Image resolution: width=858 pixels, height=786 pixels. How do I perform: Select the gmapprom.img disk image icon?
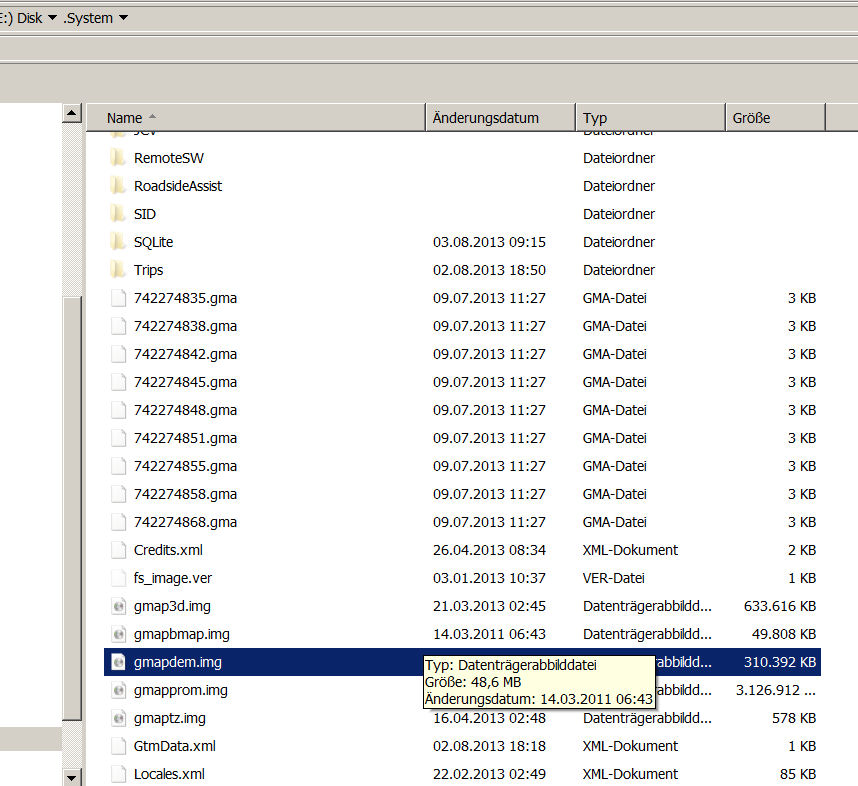click(117, 690)
